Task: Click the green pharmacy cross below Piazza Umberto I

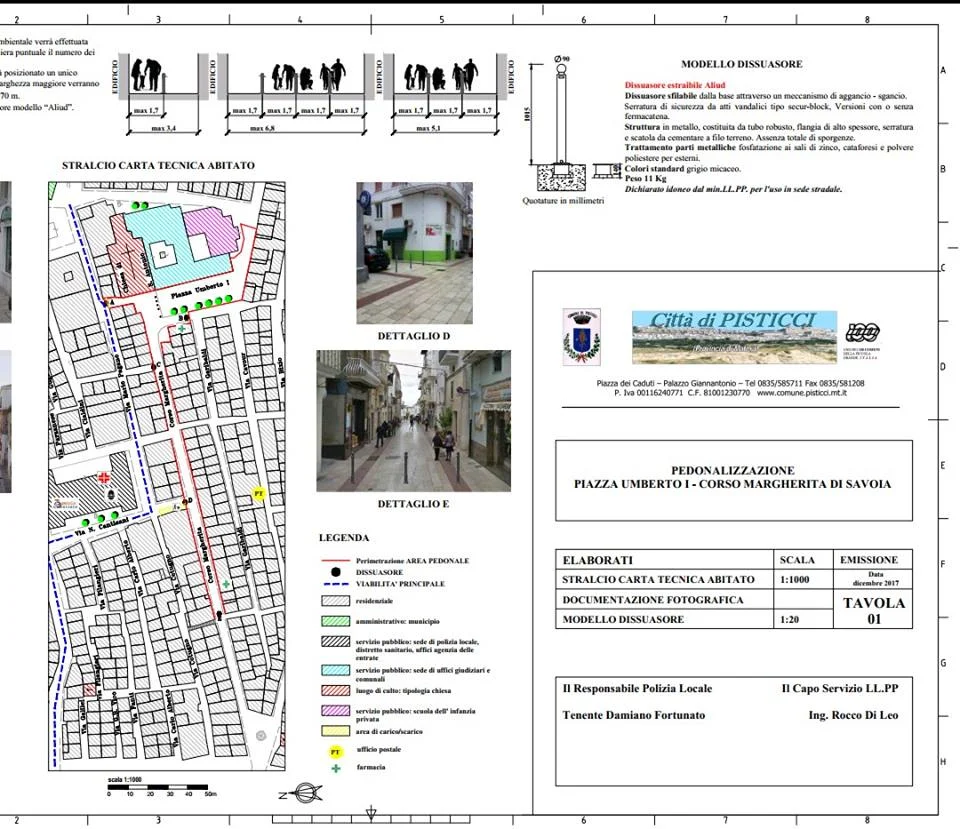Action: (x=181, y=329)
